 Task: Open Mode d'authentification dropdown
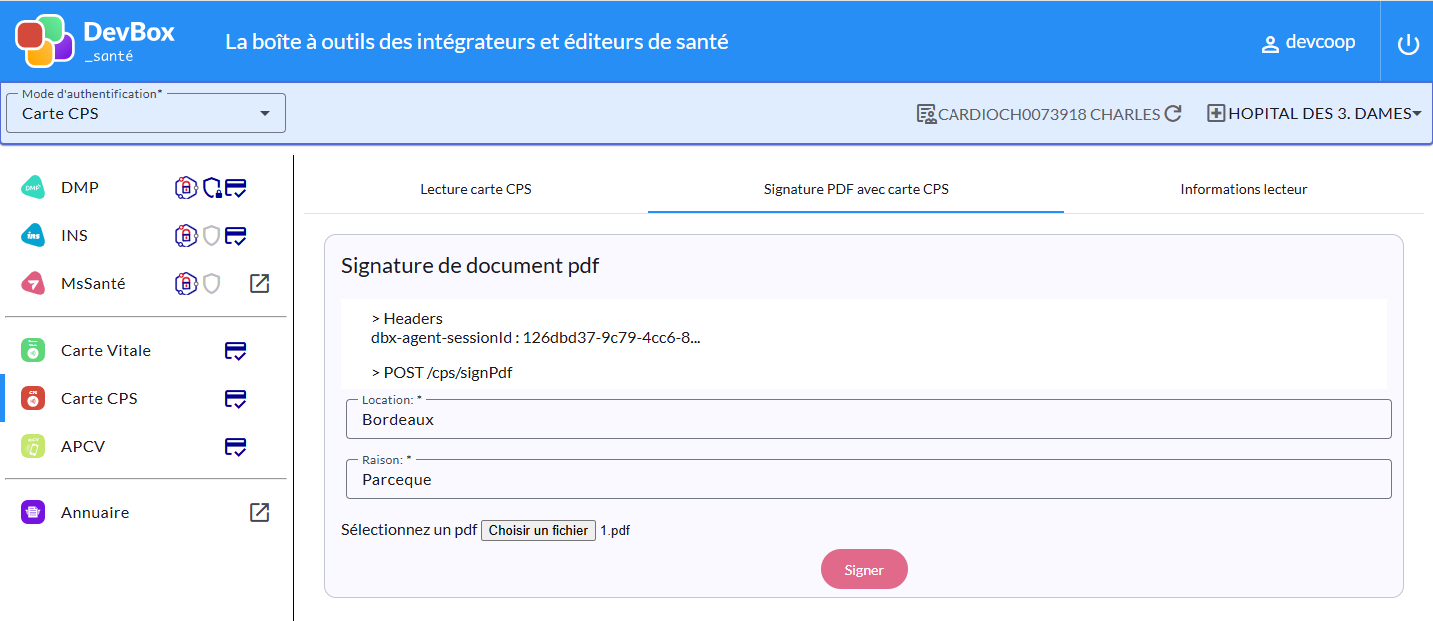(146, 113)
